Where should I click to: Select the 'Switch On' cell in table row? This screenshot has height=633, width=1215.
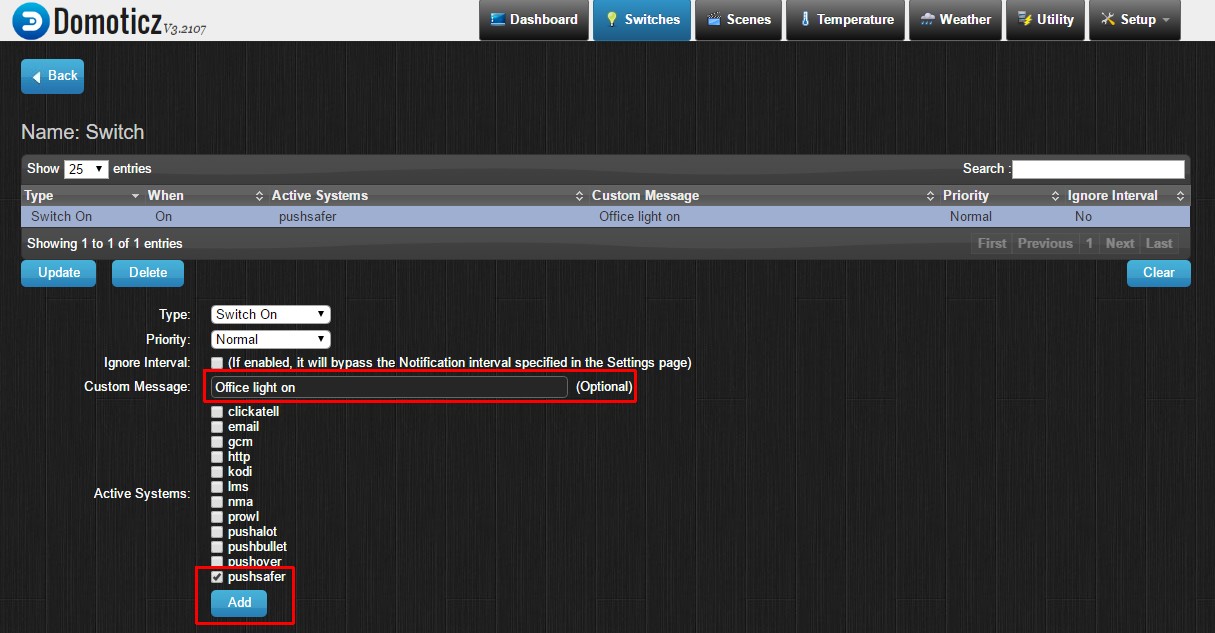pos(62,216)
